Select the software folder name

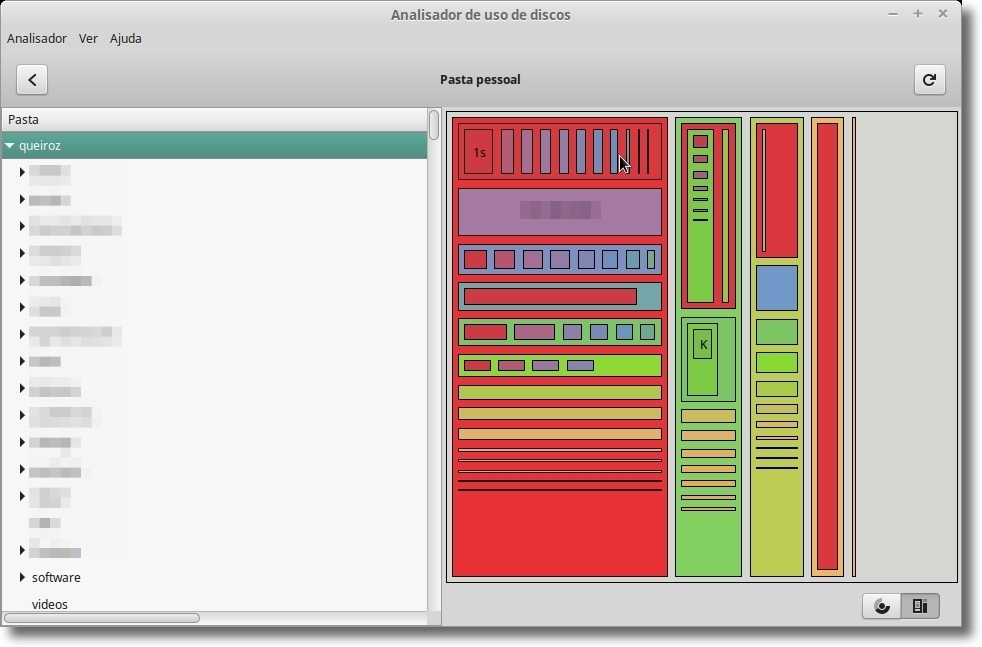pyautogui.click(x=56, y=577)
